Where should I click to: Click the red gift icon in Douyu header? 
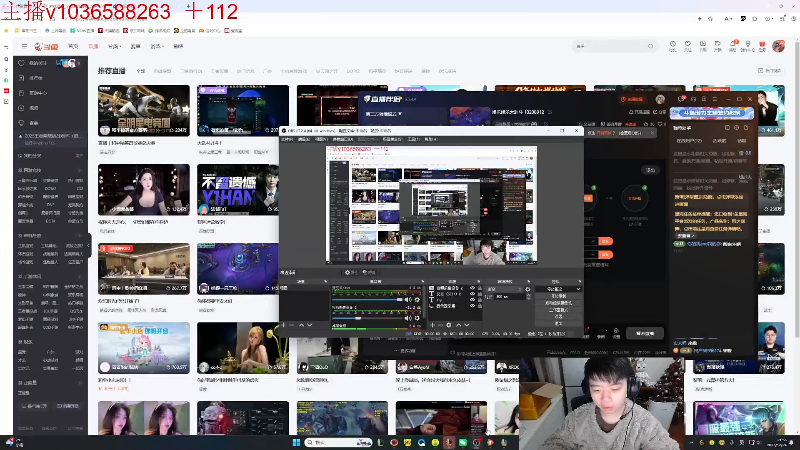[762, 44]
